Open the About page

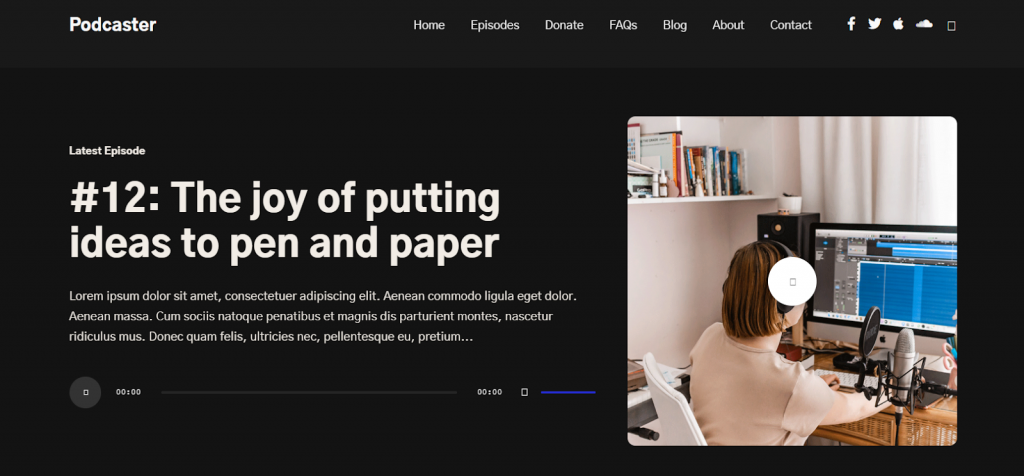[728, 25]
